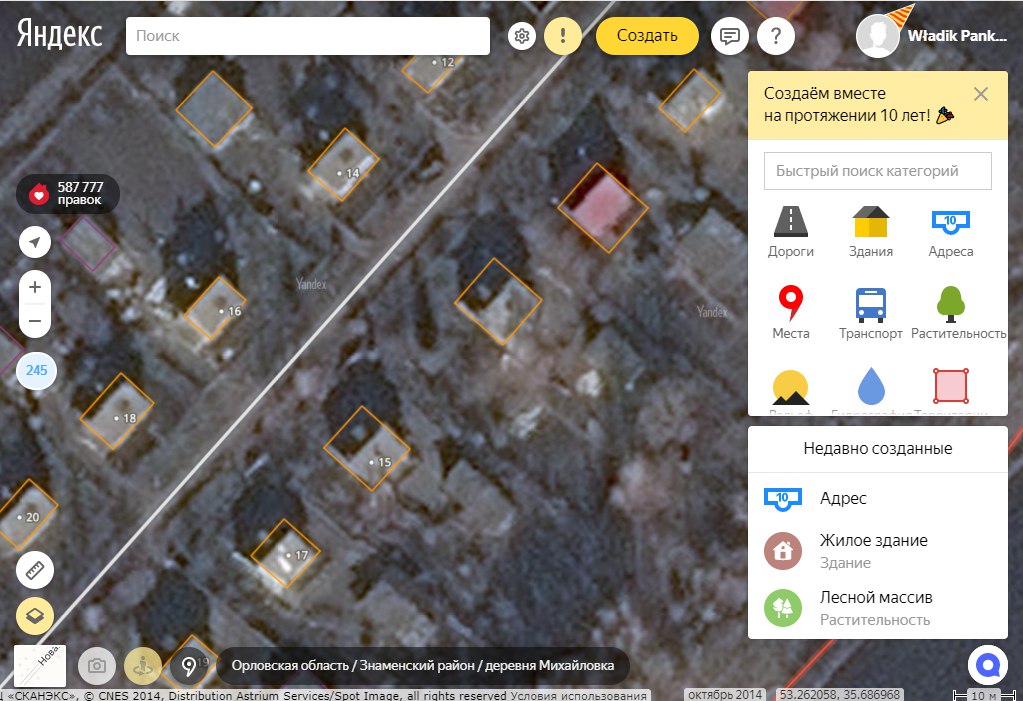Select building number 20 on map

(26, 514)
